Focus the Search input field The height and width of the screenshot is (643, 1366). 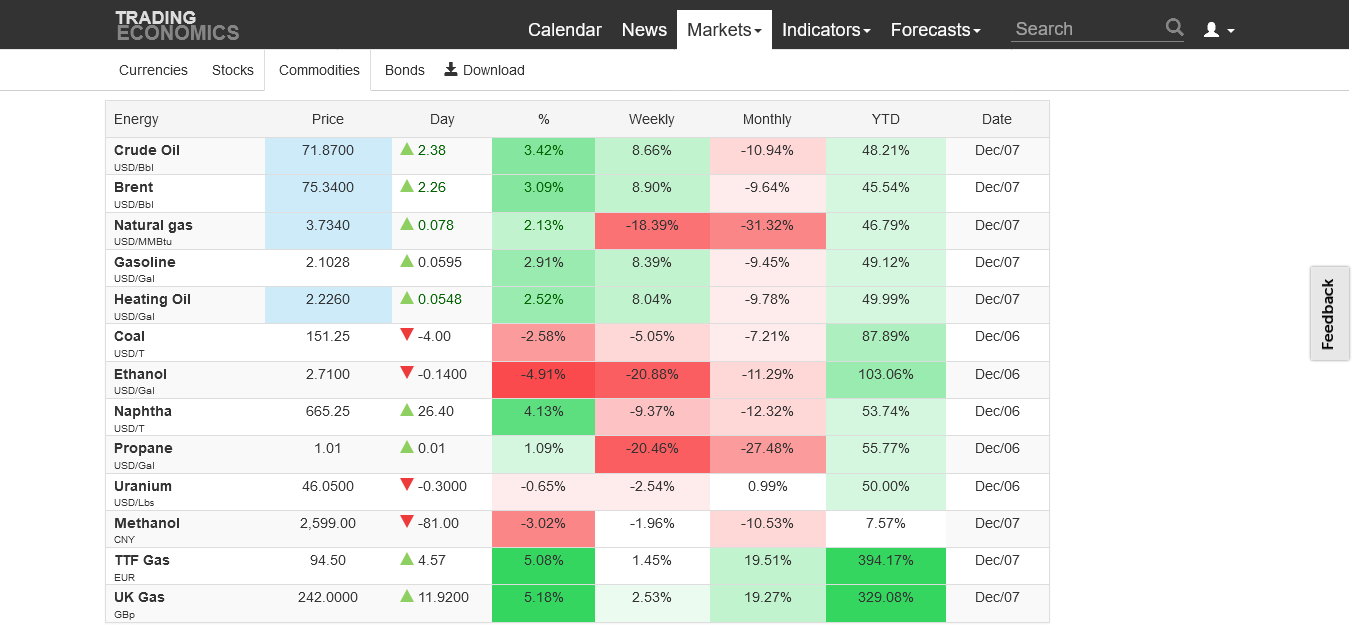(x=1087, y=29)
